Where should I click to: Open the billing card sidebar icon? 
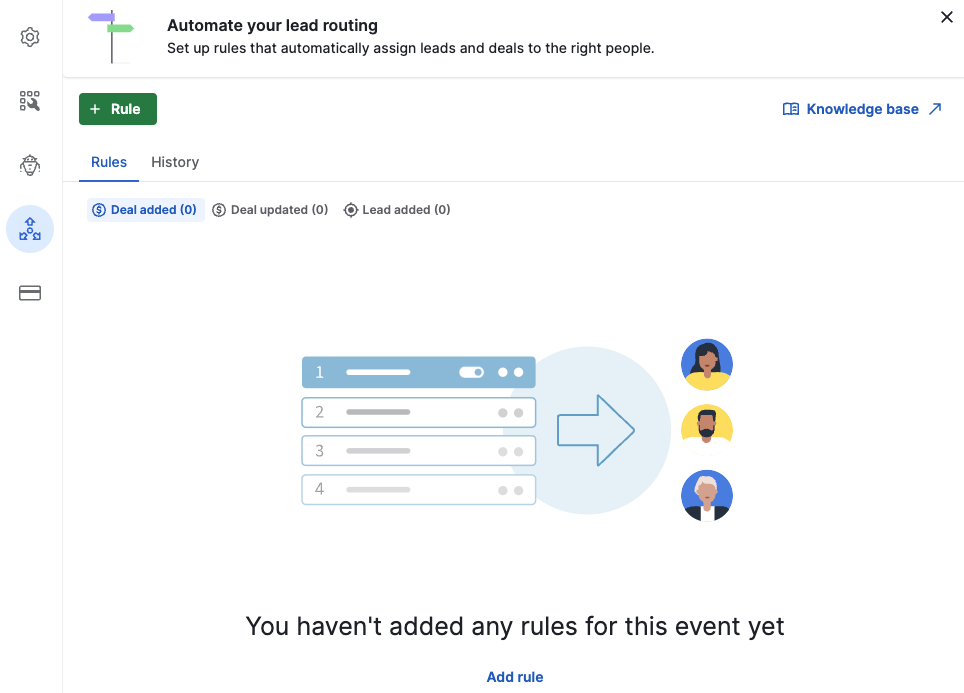(x=30, y=293)
